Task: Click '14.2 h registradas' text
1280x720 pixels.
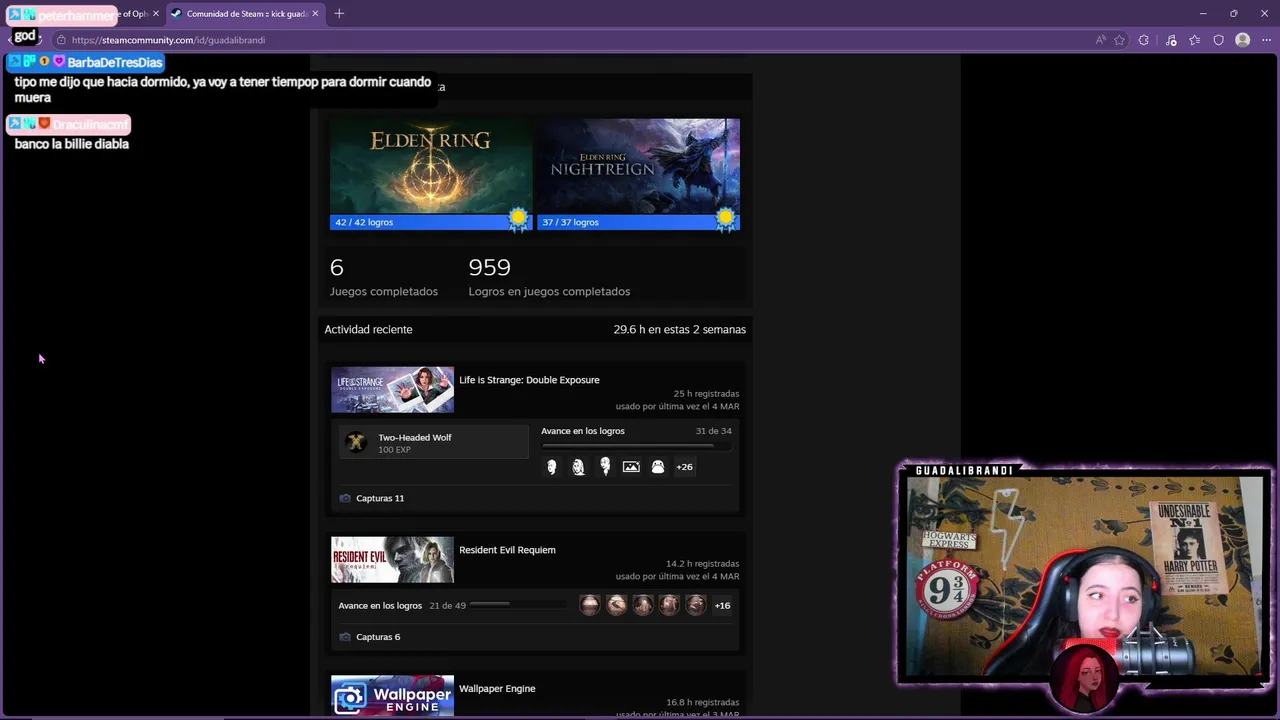Action: point(702,564)
